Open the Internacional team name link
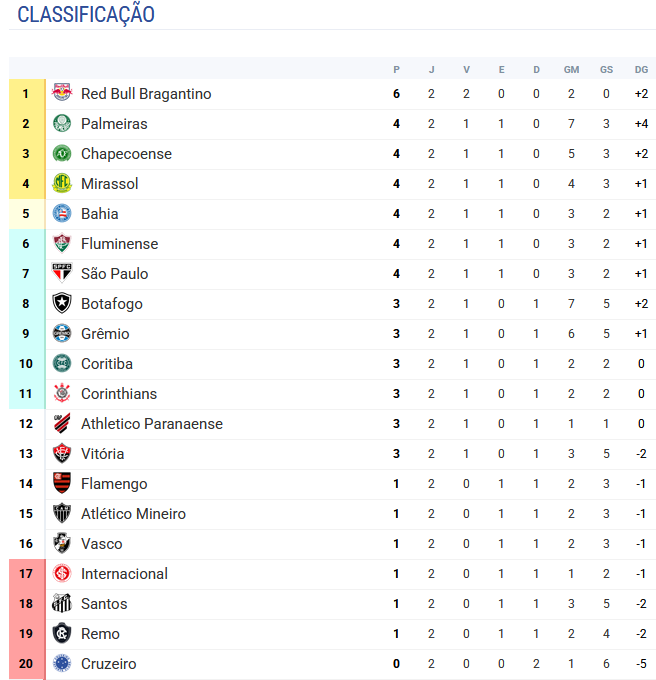This screenshot has height=680, width=656. click(124, 574)
